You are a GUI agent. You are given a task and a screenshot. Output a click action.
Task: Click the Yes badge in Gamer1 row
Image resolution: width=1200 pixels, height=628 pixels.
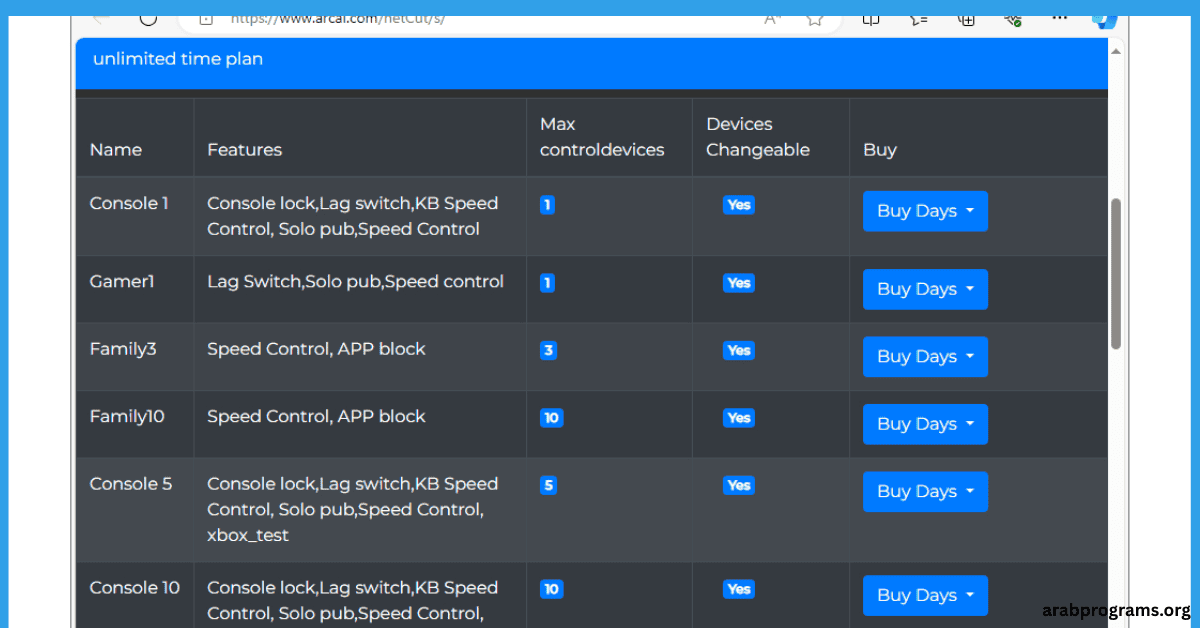click(x=739, y=283)
